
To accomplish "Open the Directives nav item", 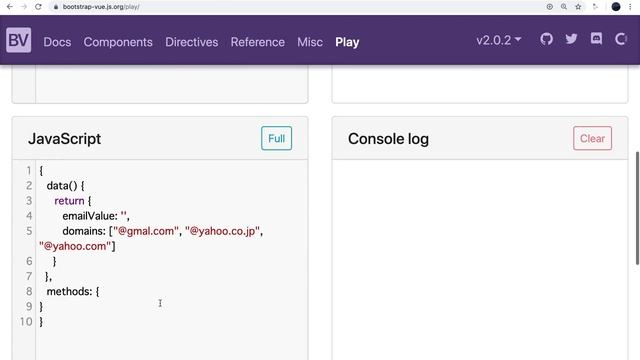I will click(x=191, y=42).
